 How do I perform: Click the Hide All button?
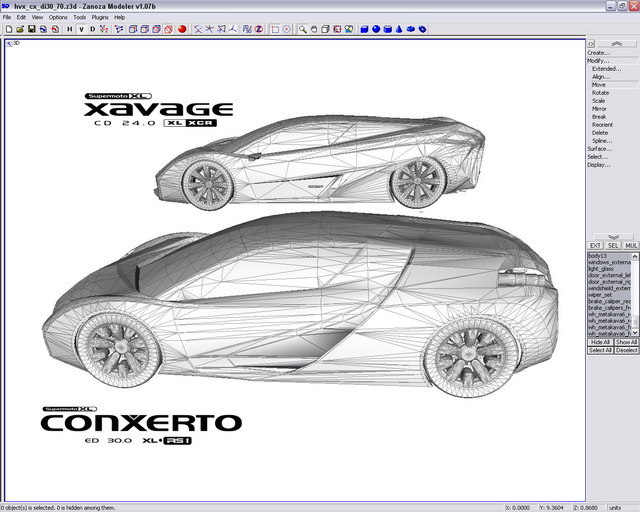600,342
